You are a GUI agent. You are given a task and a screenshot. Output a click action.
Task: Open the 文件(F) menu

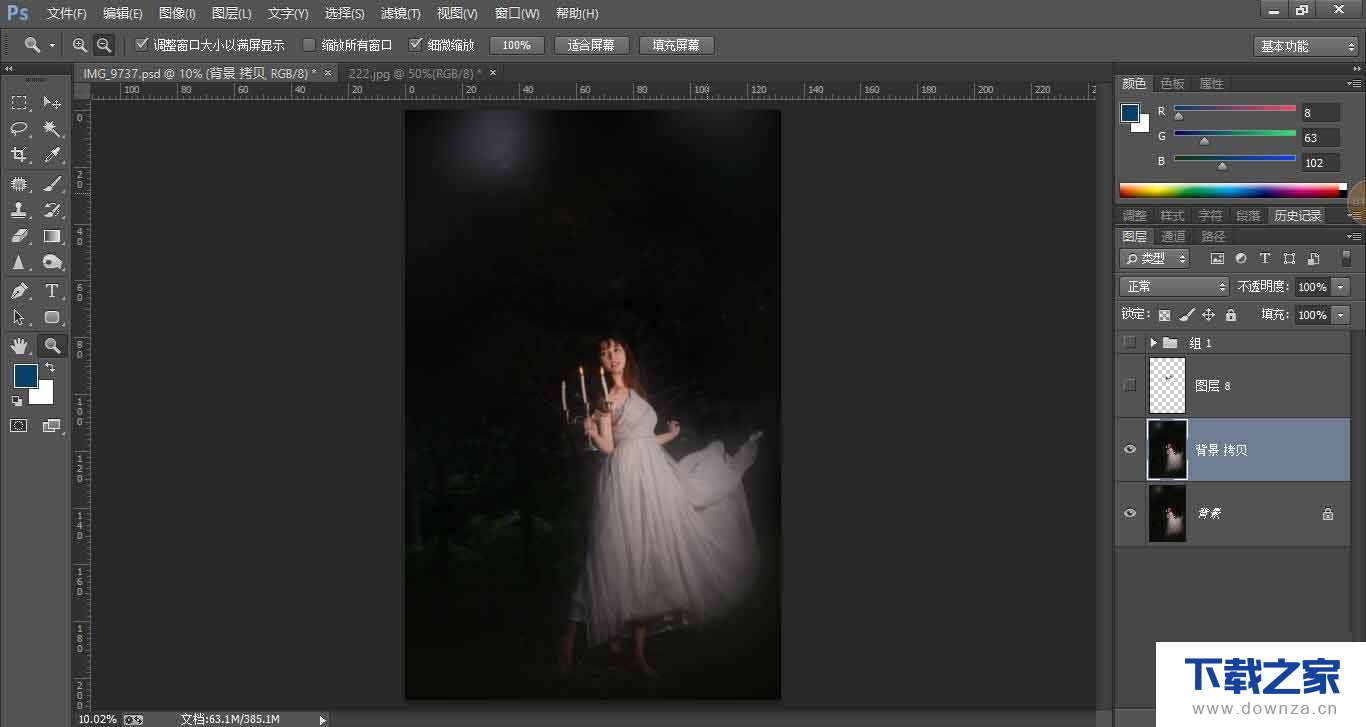[67, 14]
